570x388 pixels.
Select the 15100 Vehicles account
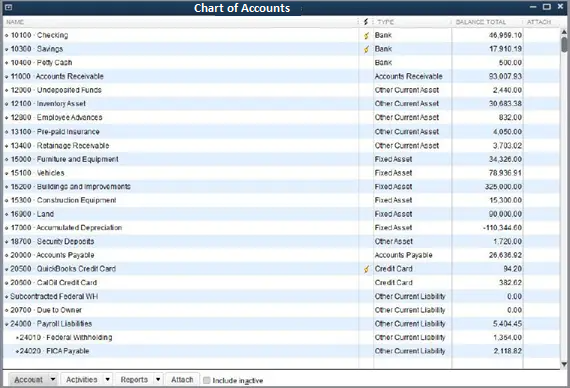[281, 173]
